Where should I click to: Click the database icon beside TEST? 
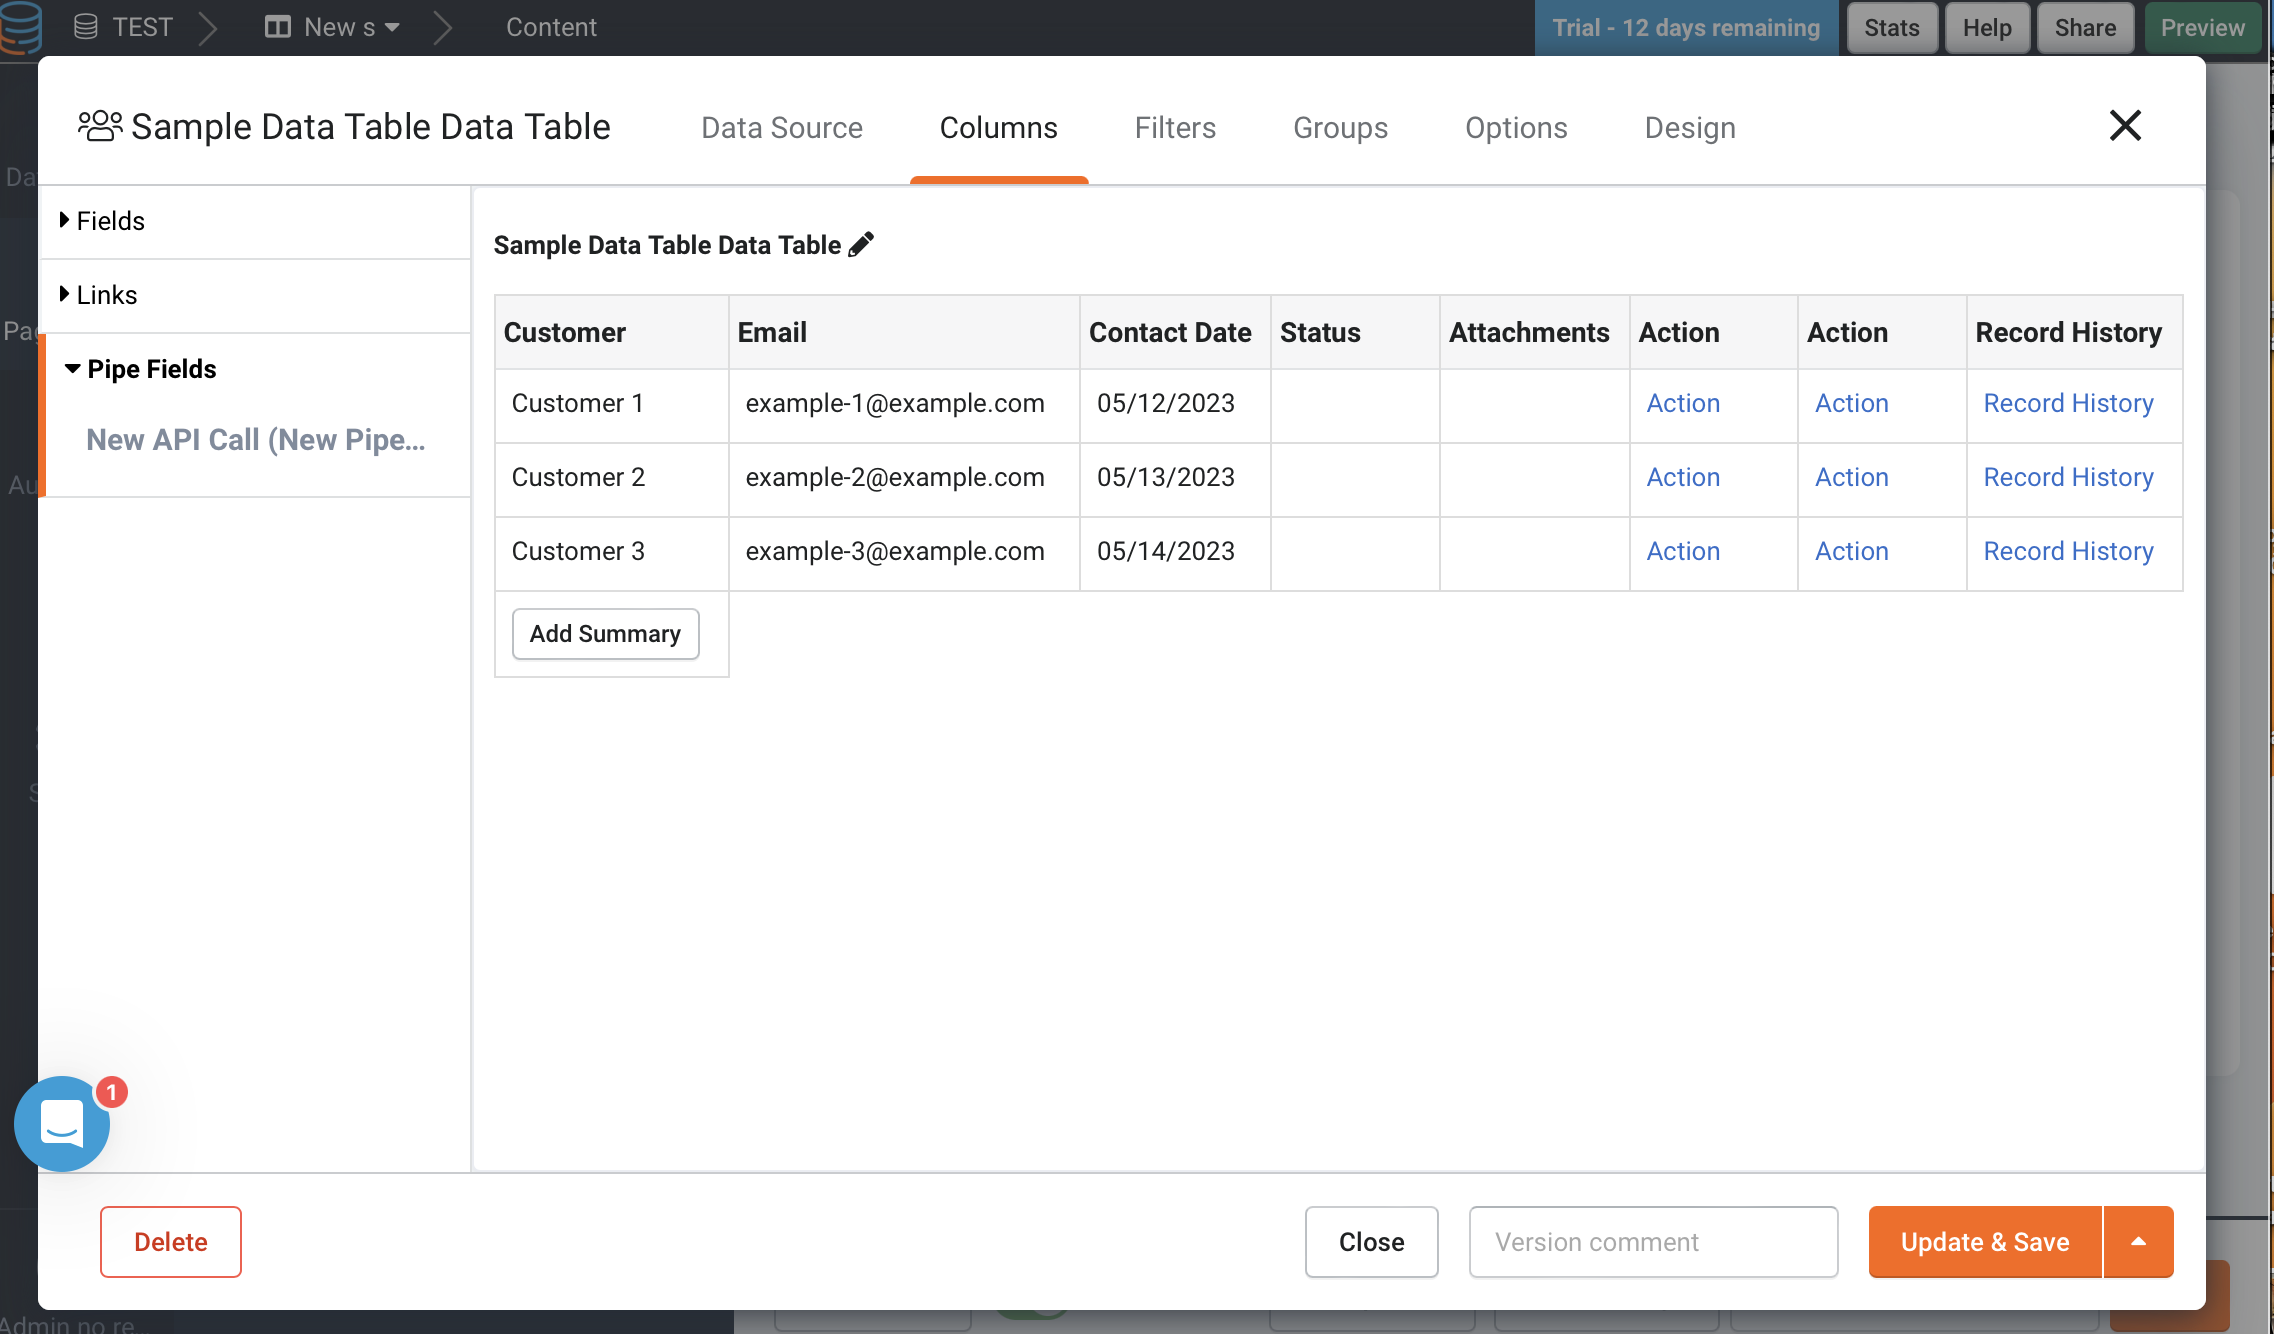(86, 27)
